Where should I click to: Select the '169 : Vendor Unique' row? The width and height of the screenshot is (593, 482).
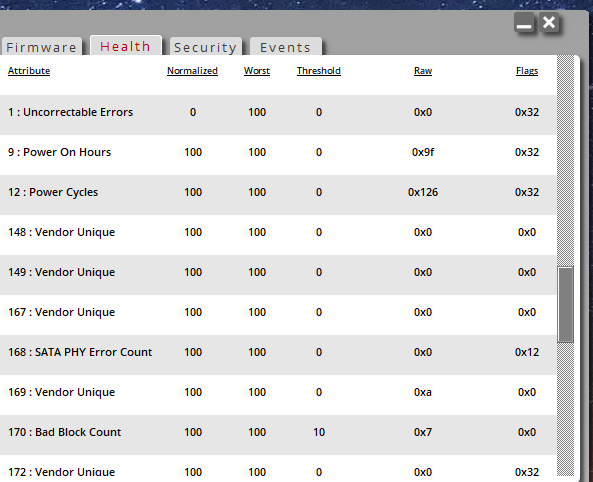pos(278,395)
